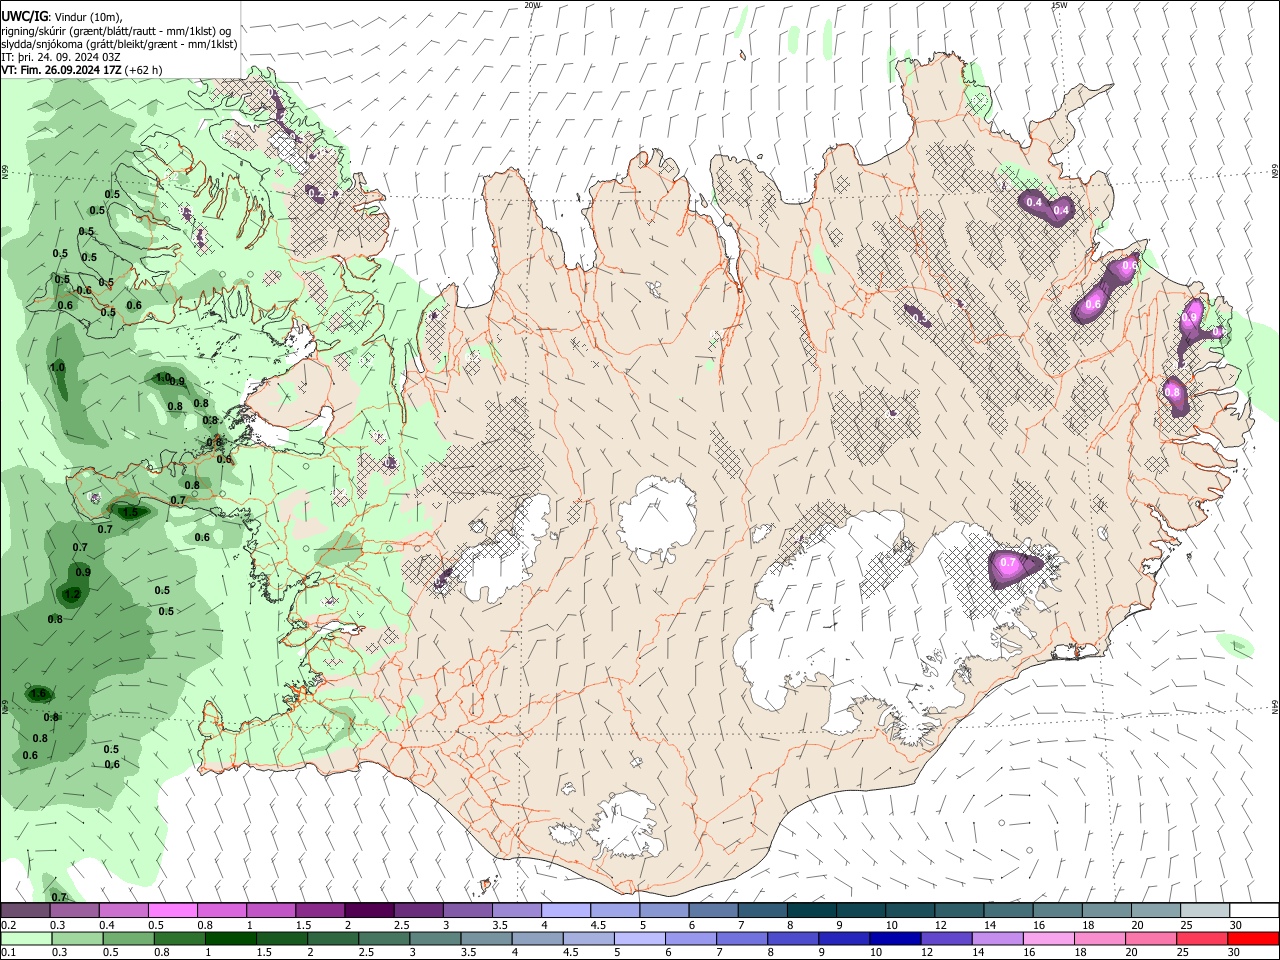
Task: Select the dark mauve swatch labelled 0.2
Action: (x=25, y=910)
